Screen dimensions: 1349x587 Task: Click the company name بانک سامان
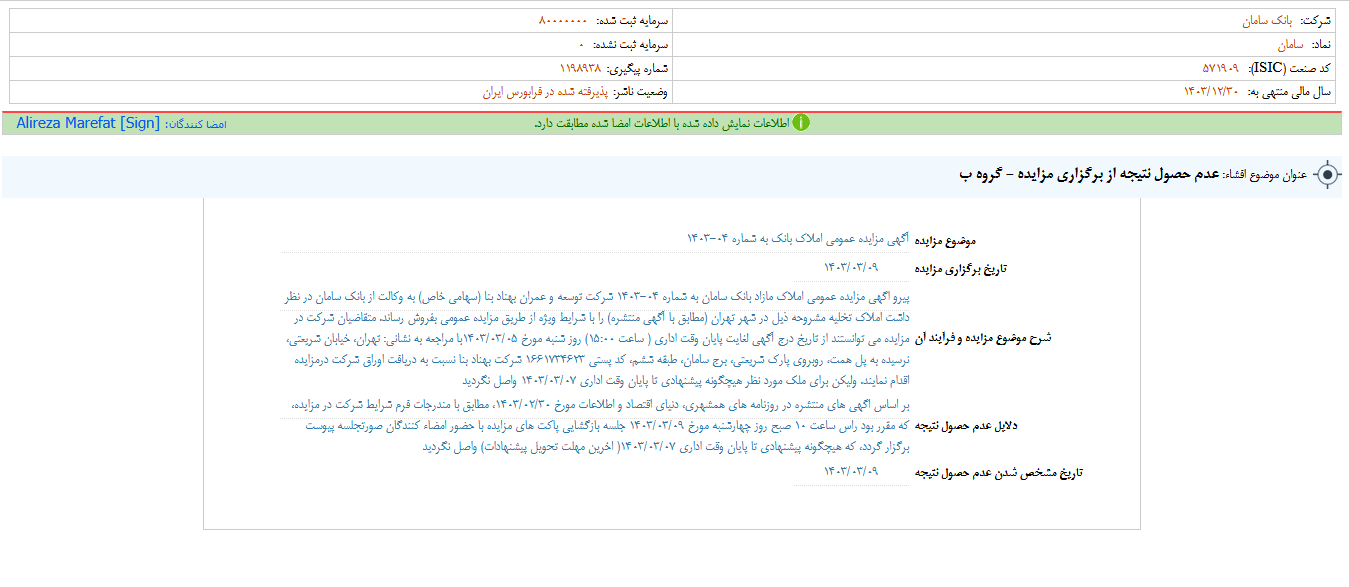pyautogui.click(x=1265, y=20)
